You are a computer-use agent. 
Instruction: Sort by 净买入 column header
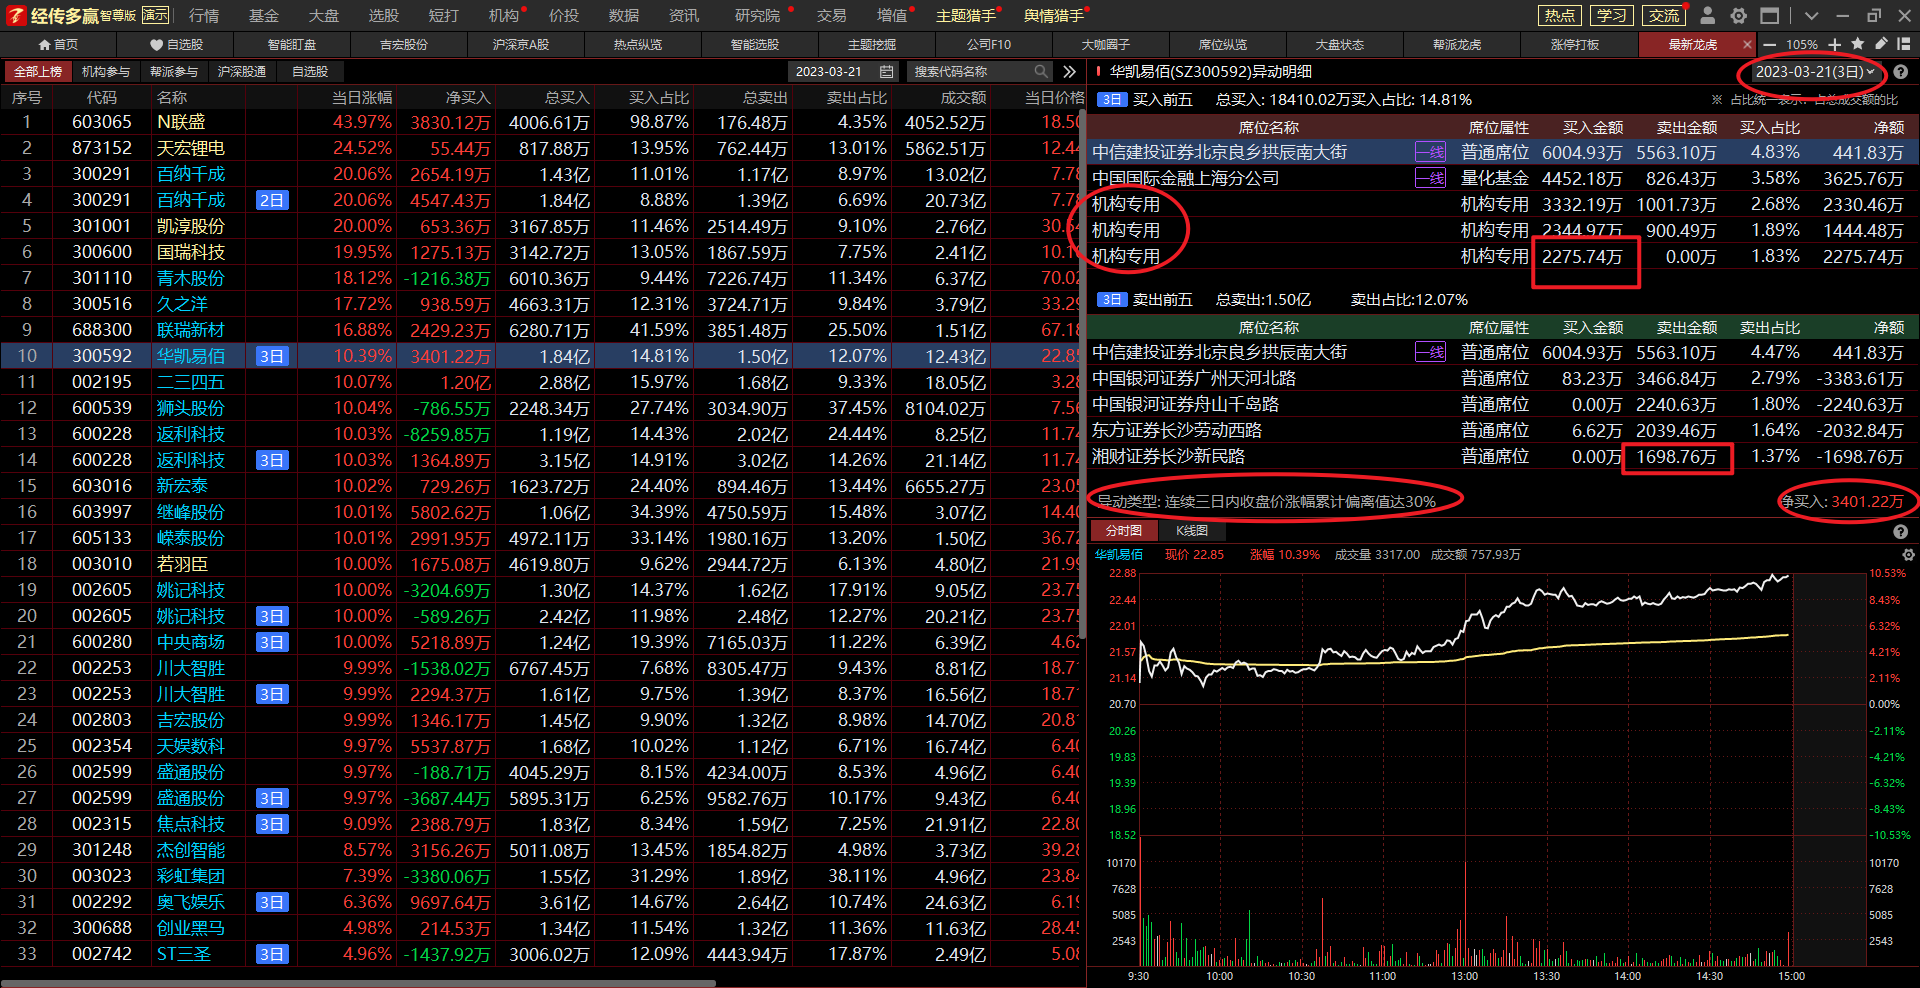[468, 97]
